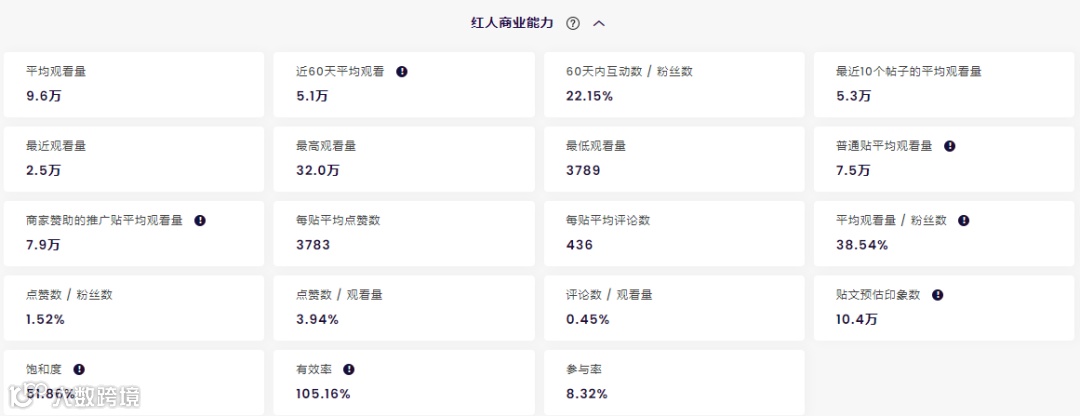Select the 最高观看量 32.0万 card
The width and height of the screenshot is (1080, 416).
click(x=404, y=159)
